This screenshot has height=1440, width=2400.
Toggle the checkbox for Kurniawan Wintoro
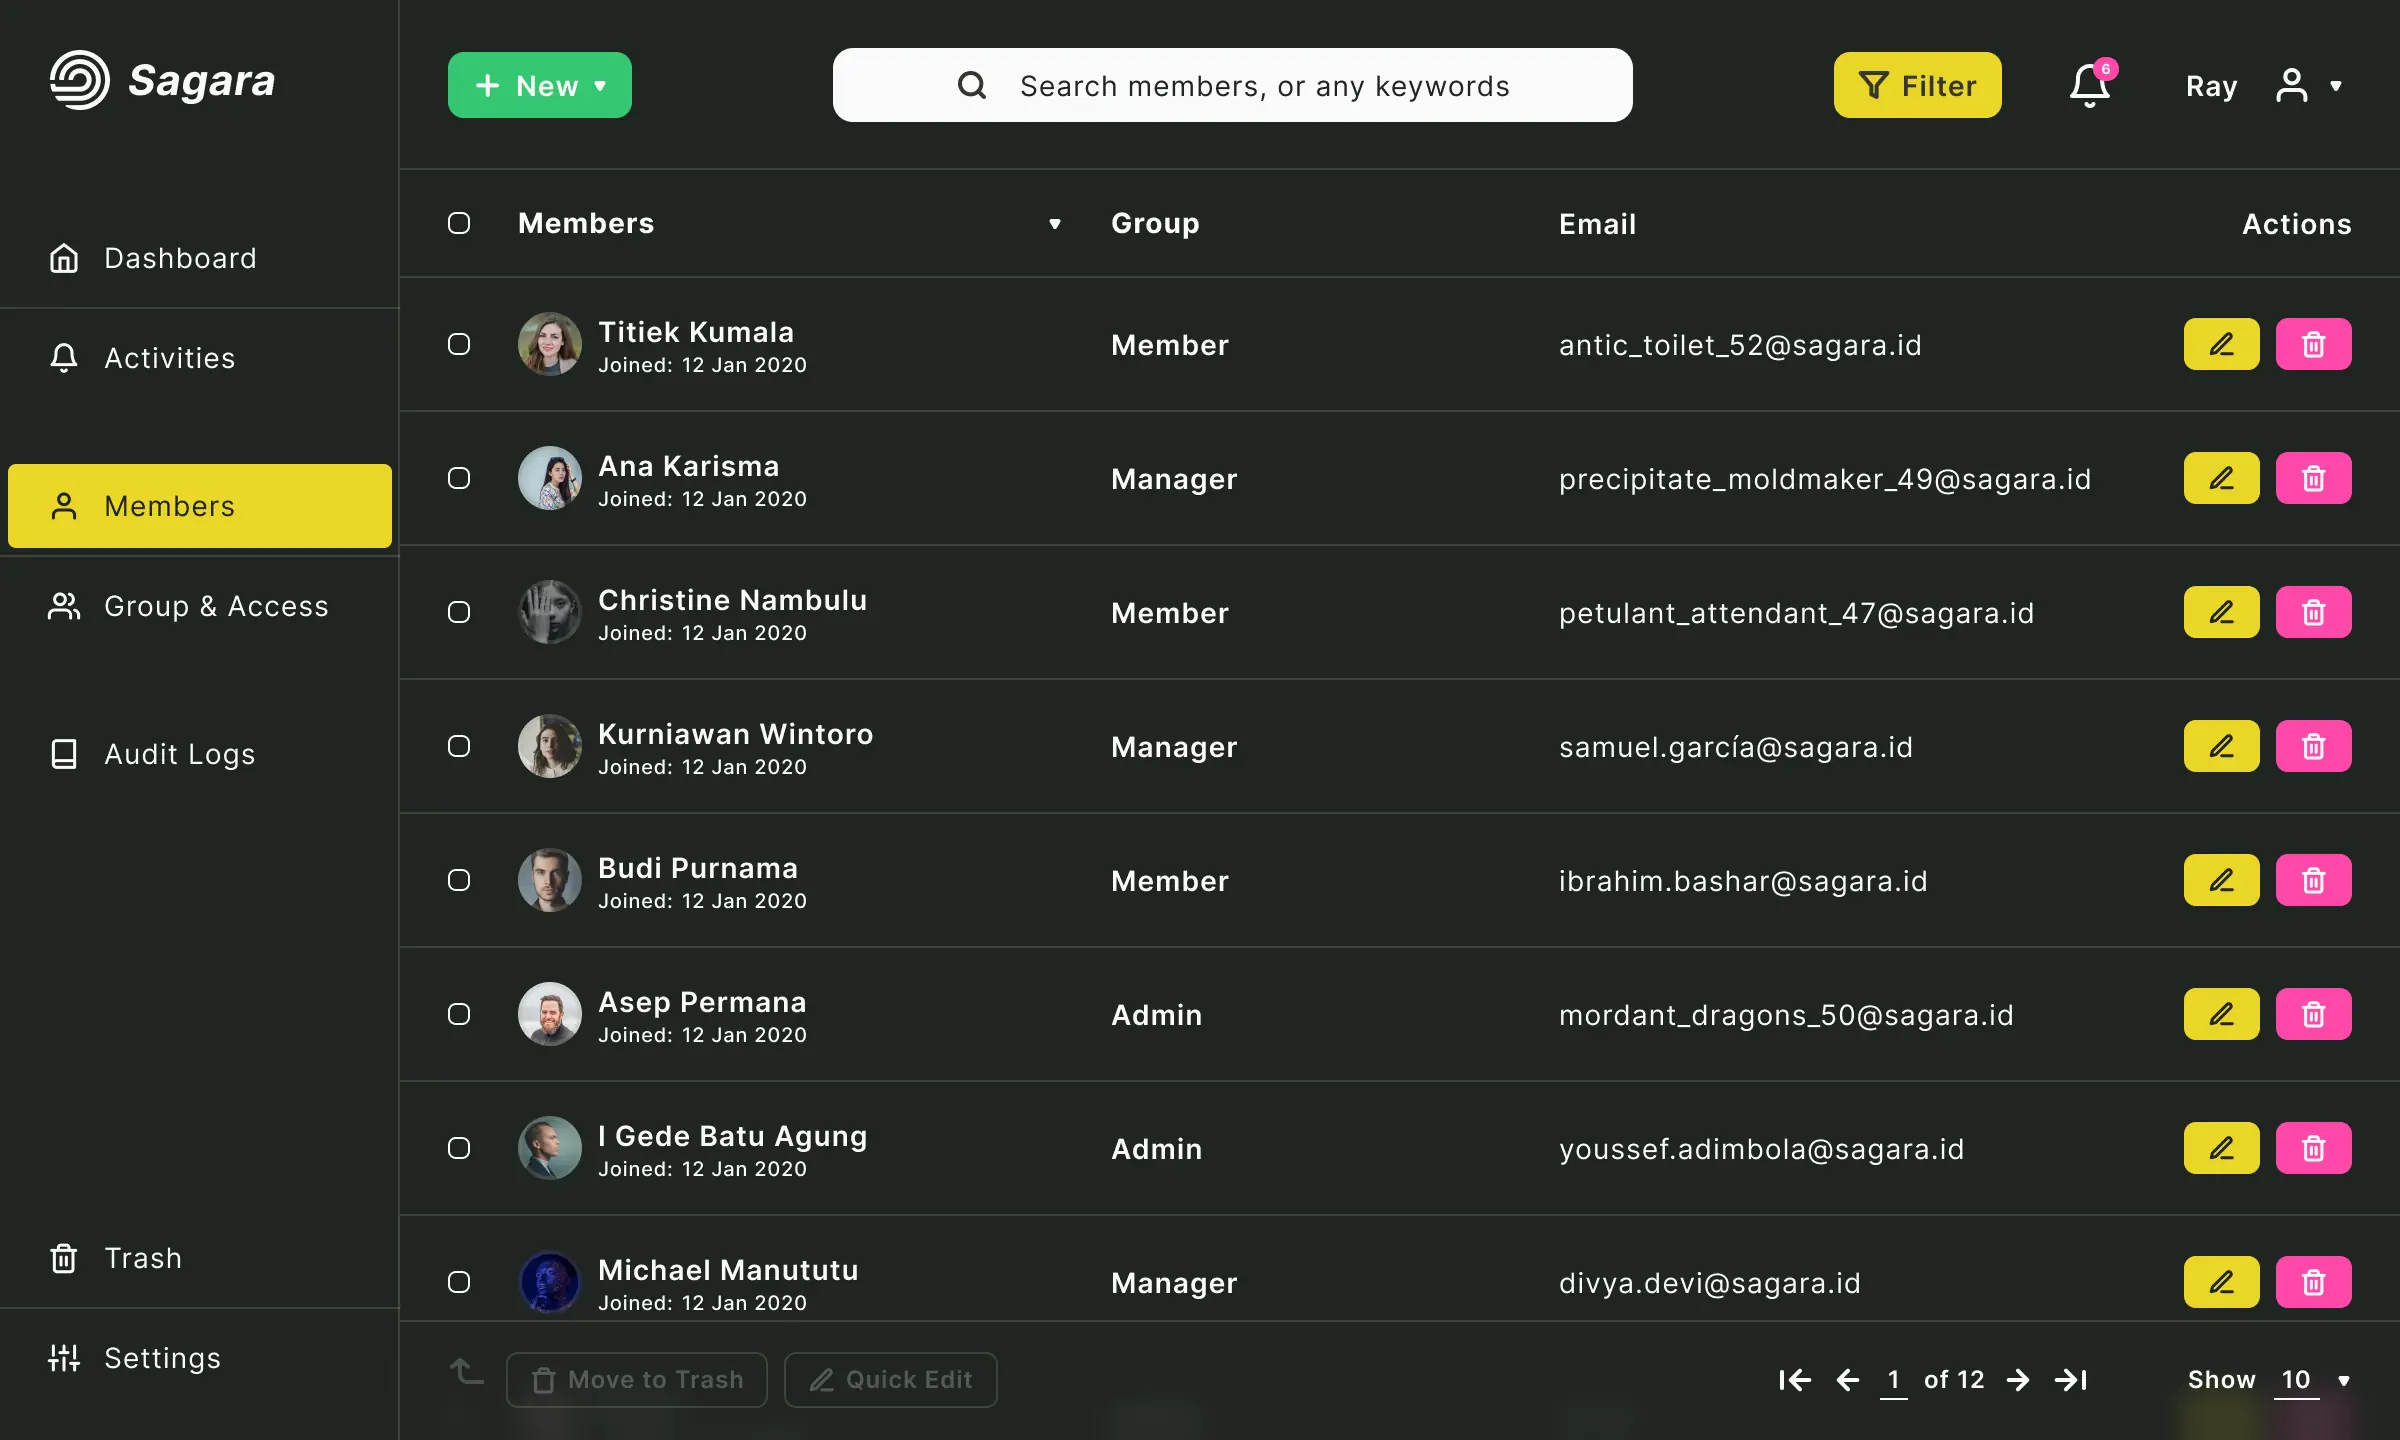[x=459, y=746]
